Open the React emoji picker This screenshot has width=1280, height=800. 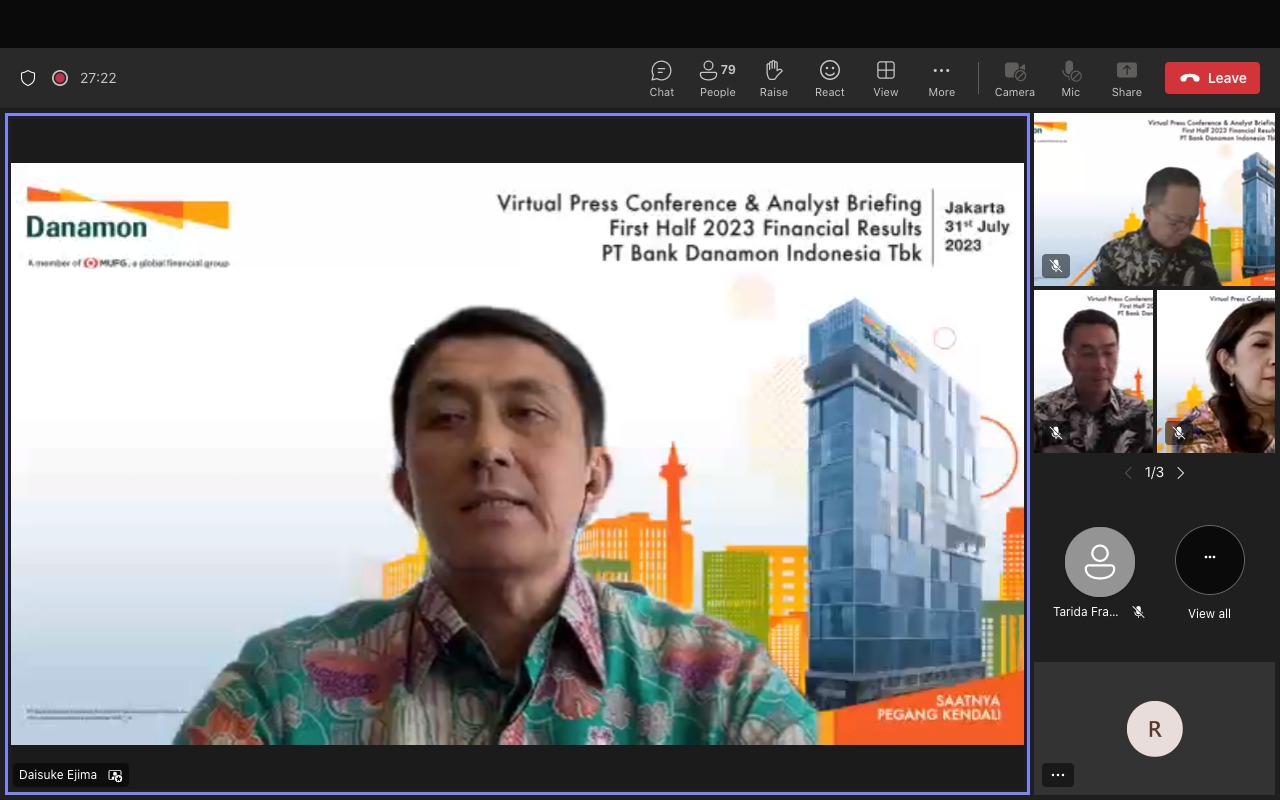click(x=829, y=78)
